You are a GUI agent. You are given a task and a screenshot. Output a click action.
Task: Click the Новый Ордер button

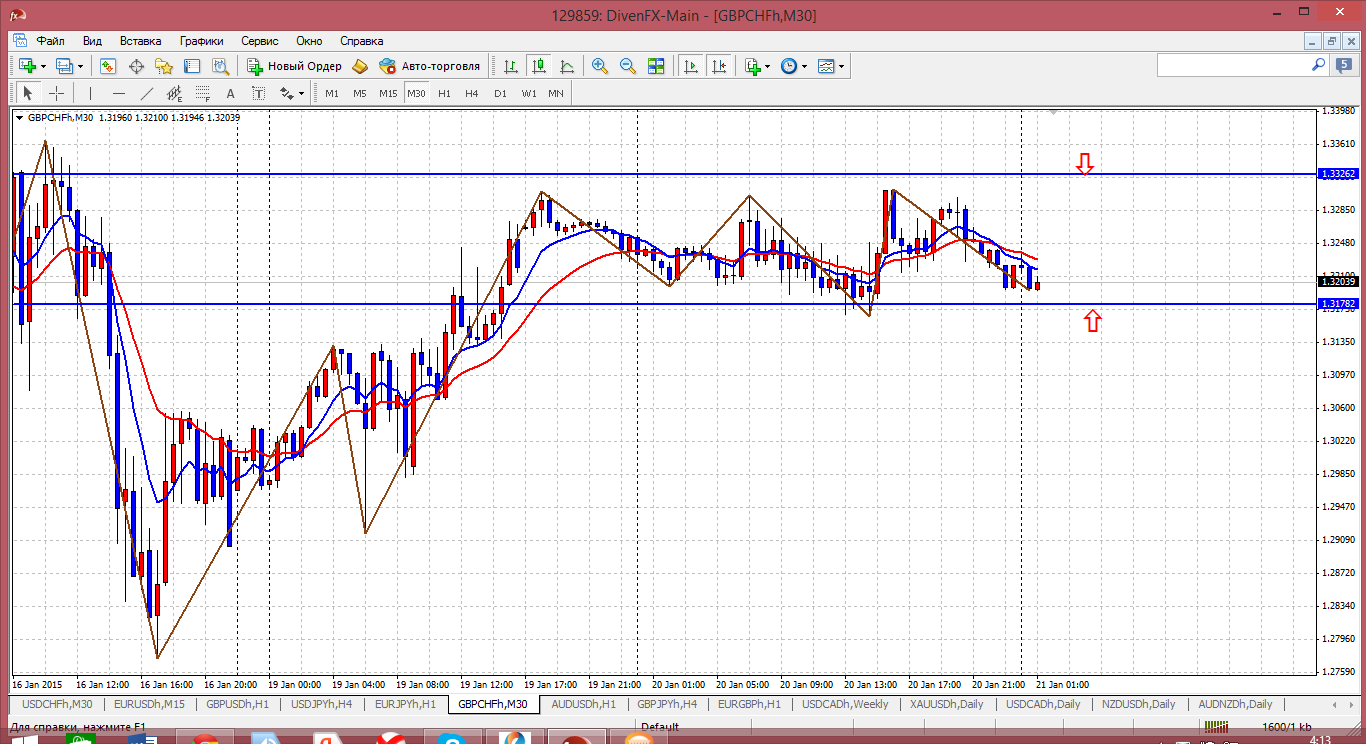295,66
